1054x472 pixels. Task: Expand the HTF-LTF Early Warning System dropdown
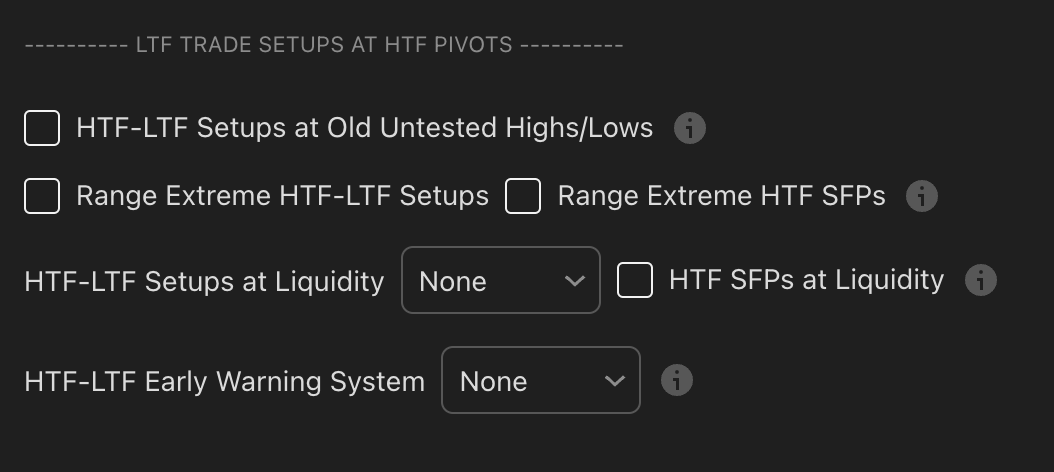(540, 381)
